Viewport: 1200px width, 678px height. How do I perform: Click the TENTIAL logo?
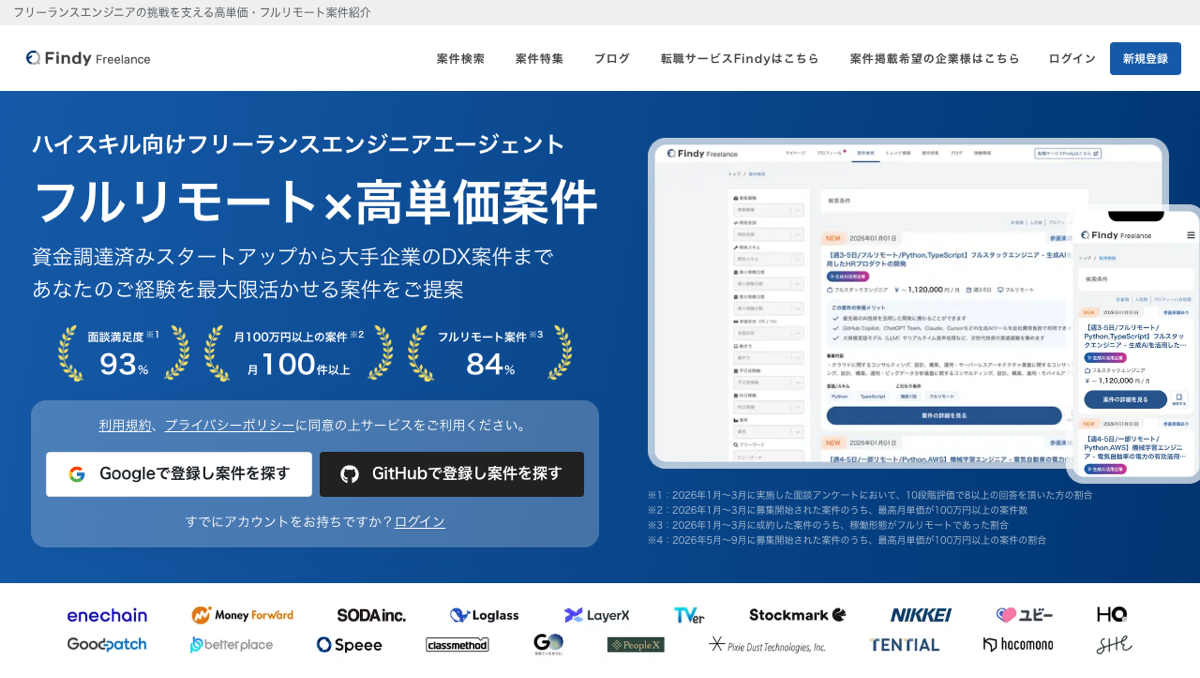click(905, 645)
